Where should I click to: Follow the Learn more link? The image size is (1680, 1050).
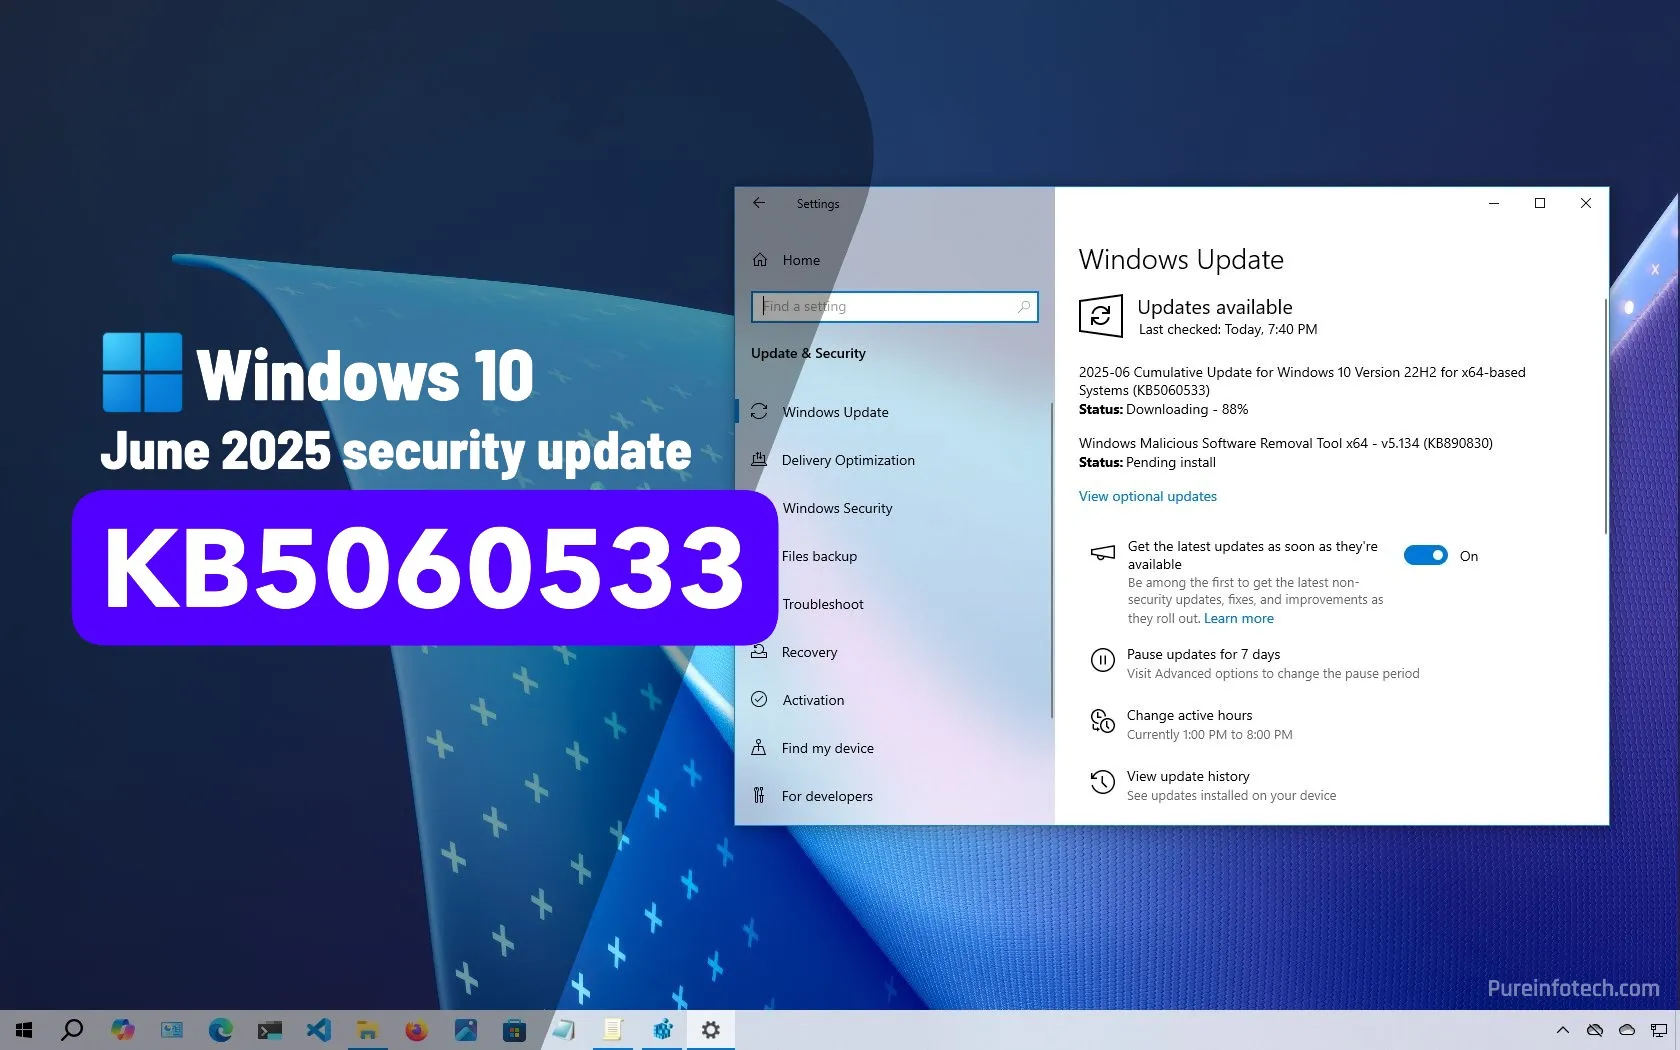(x=1238, y=618)
